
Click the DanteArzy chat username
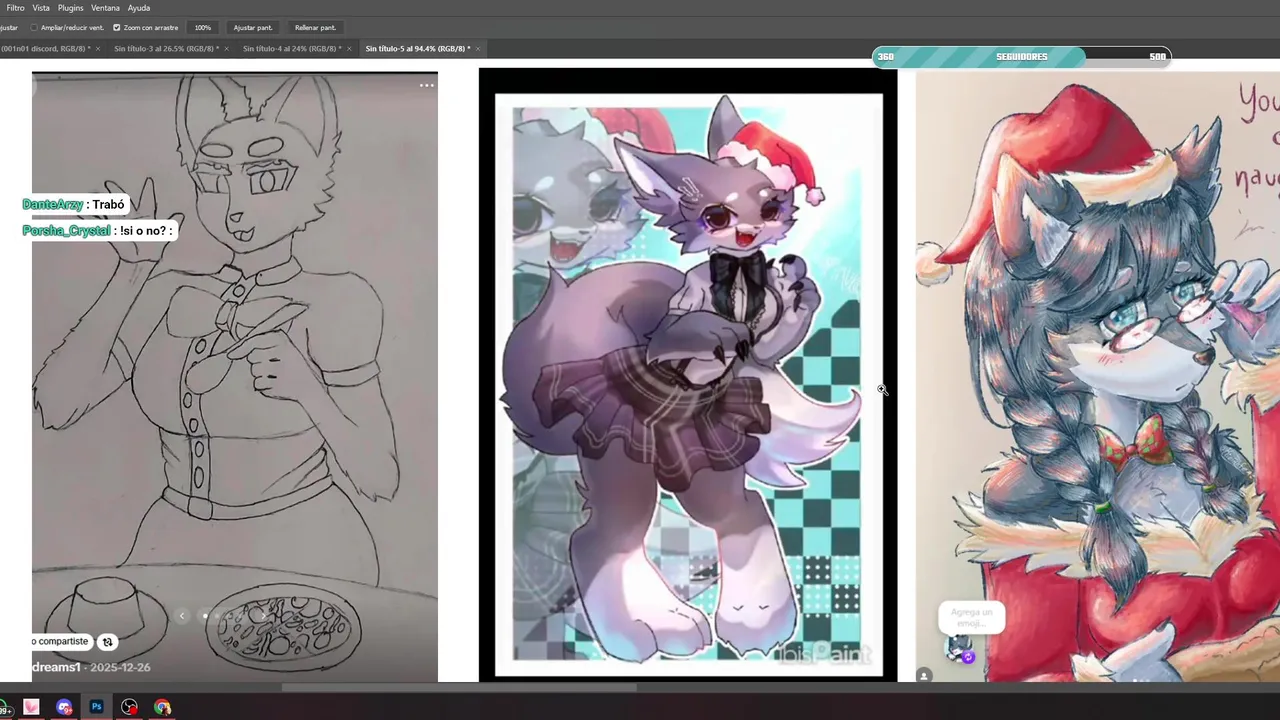(x=53, y=204)
